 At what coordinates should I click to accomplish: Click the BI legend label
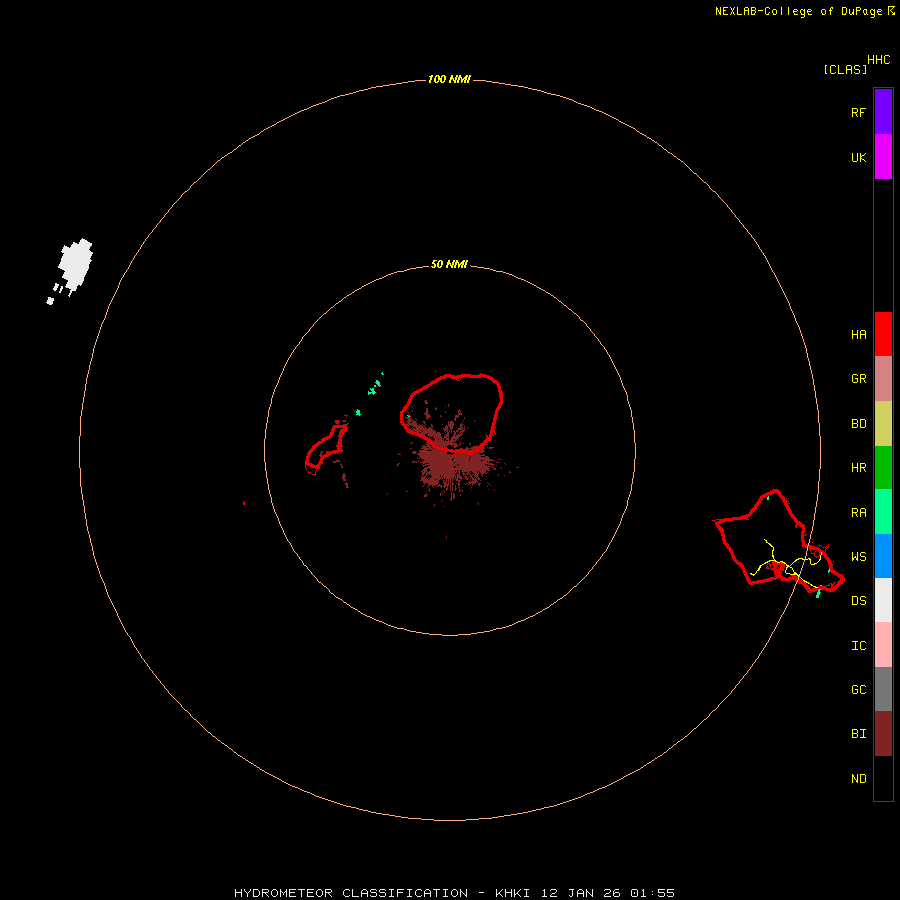[x=858, y=734]
